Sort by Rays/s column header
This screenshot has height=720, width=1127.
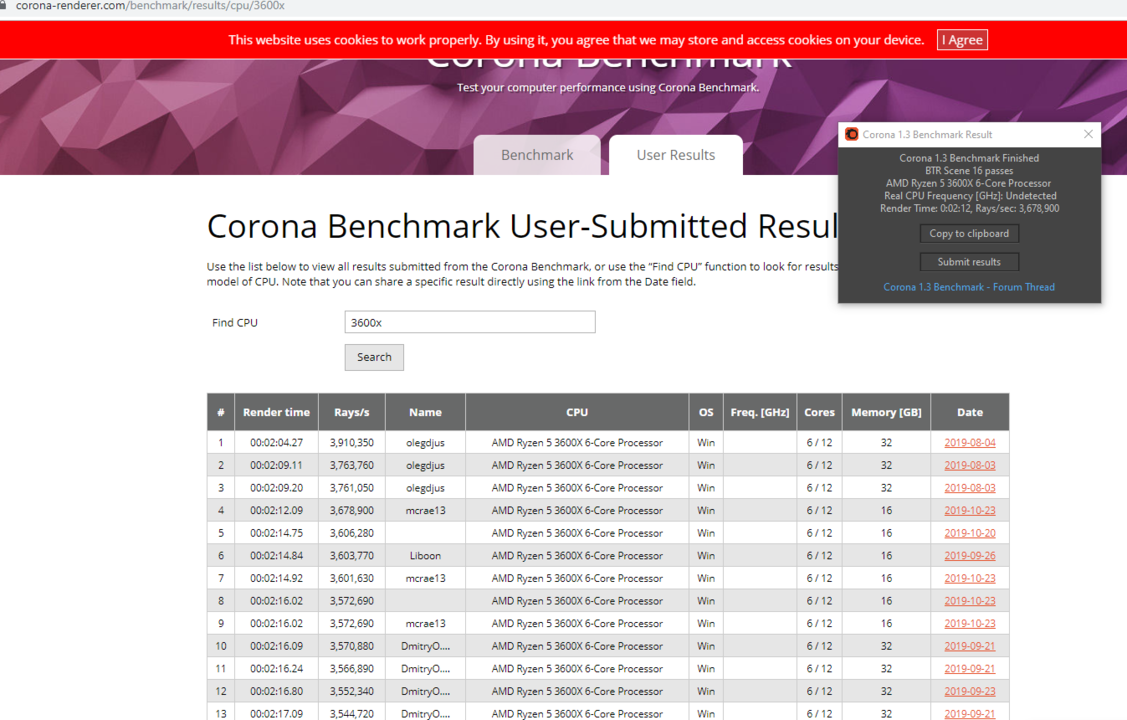pyautogui.click(x=351, y=412)
